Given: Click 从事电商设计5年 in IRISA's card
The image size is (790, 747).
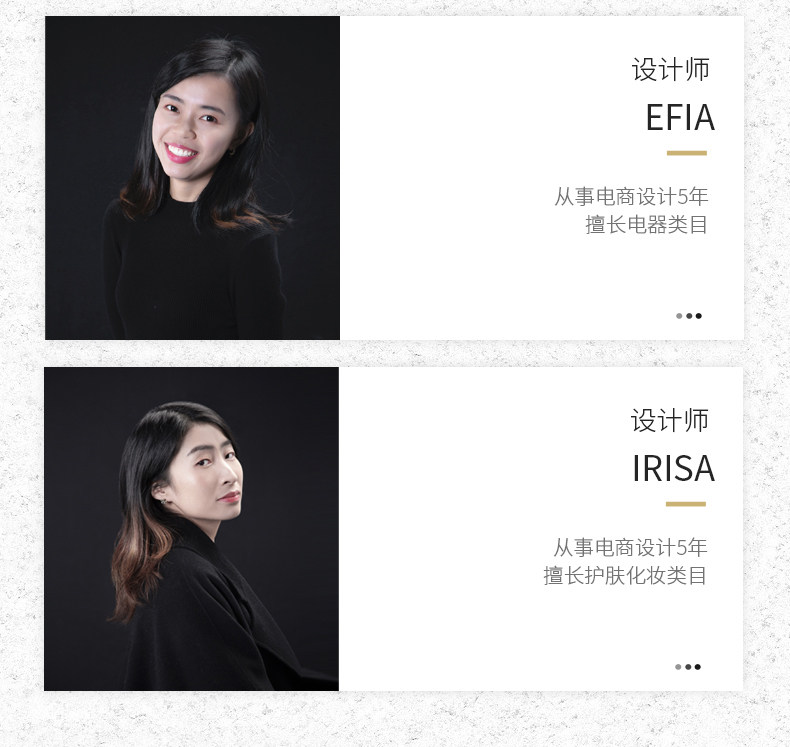Looking at the screenshot, I should click(630, 548).
